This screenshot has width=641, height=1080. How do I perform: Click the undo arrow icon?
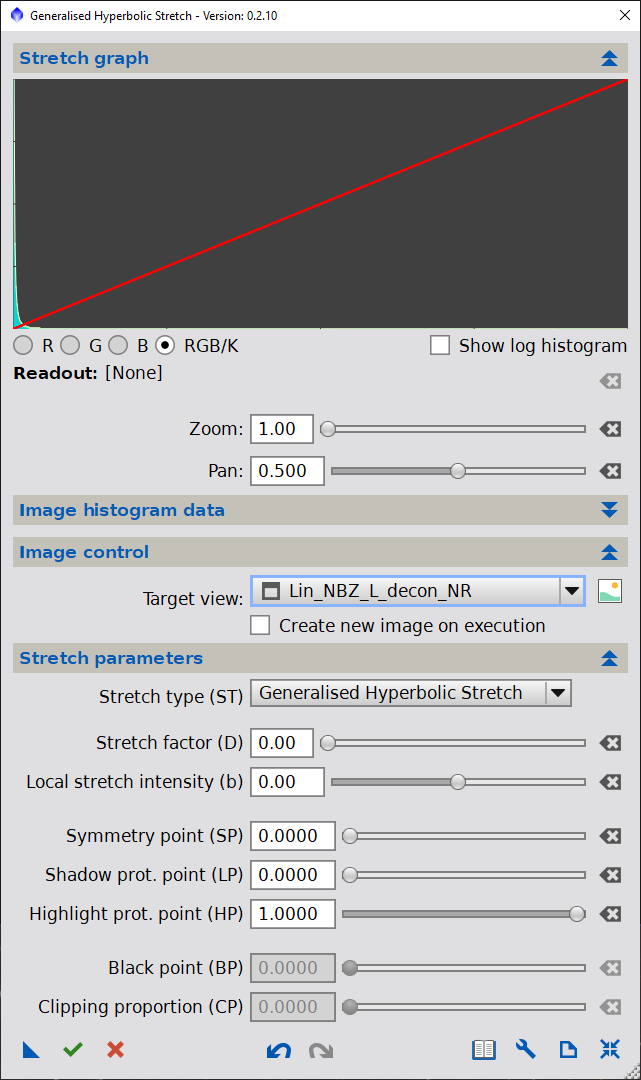(x=277, y=1050)
